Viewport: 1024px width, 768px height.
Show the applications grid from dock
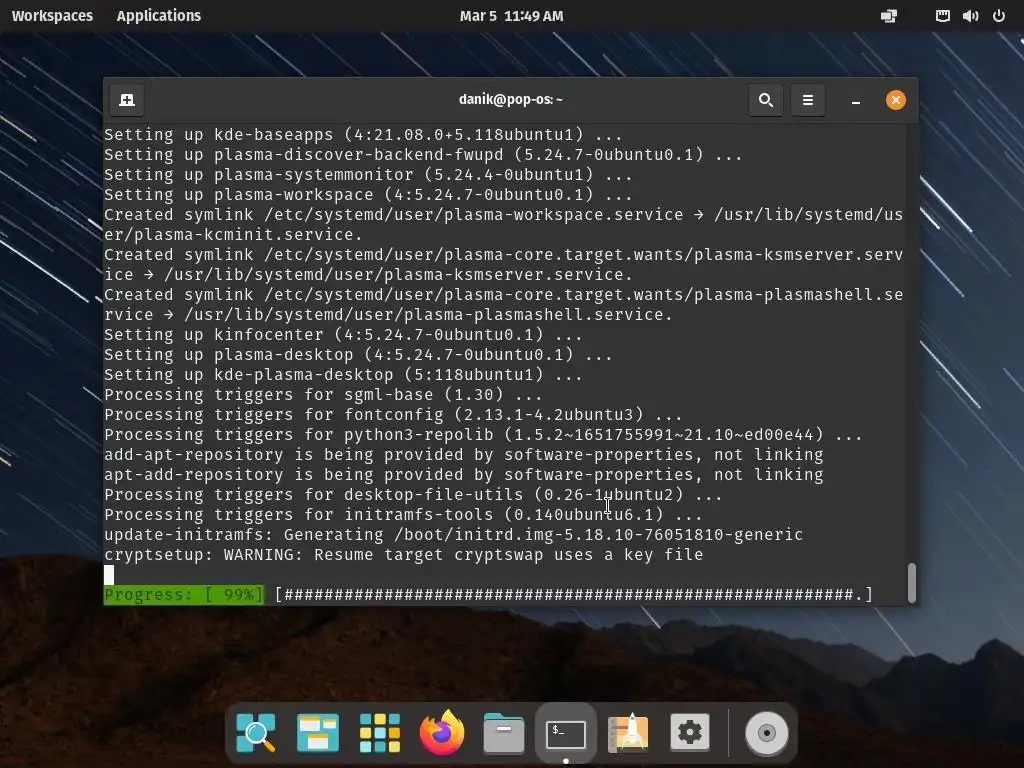[379, 733]
